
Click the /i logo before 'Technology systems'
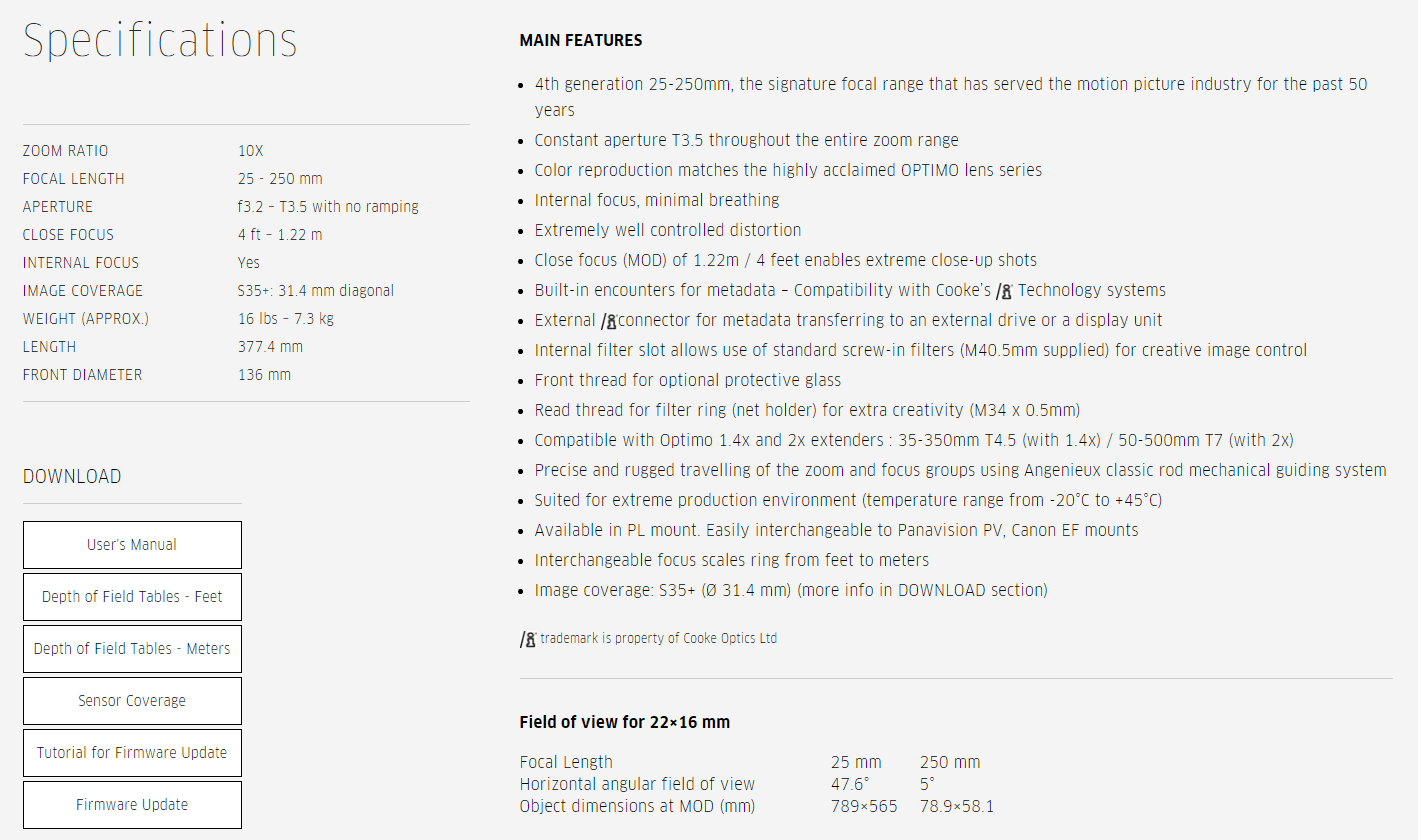(x=1005, y=291)
